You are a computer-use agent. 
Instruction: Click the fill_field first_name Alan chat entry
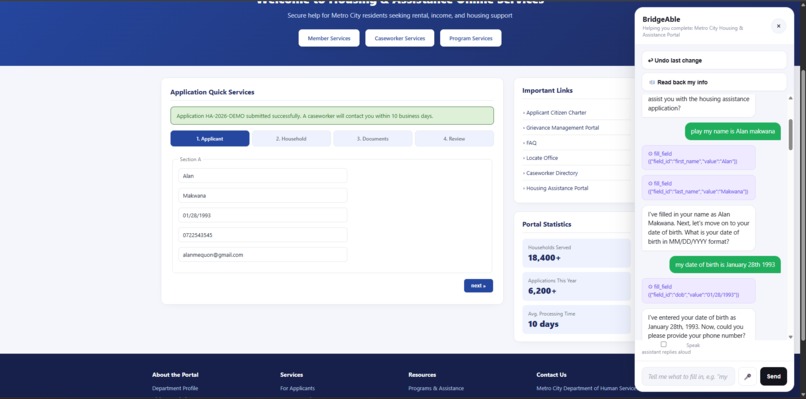pos(699,157)
